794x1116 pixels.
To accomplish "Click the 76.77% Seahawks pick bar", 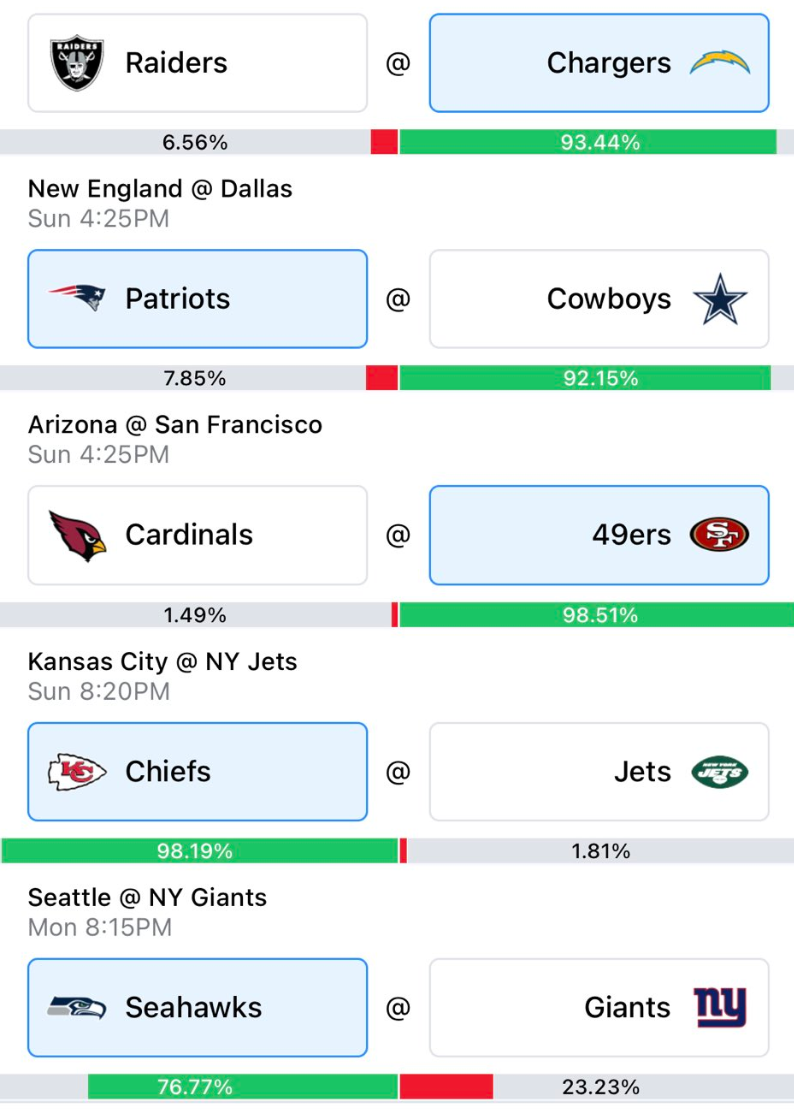I will tap(243, 1087).
